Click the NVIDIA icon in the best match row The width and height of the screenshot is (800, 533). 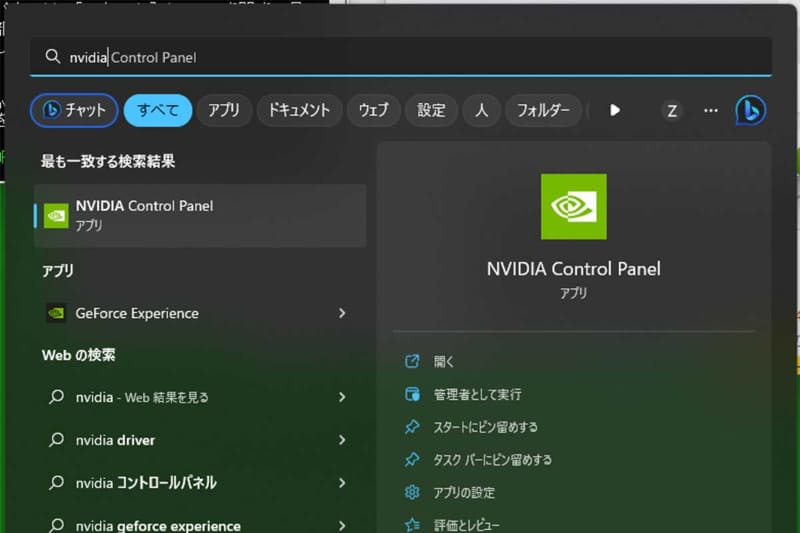[56, 216]
